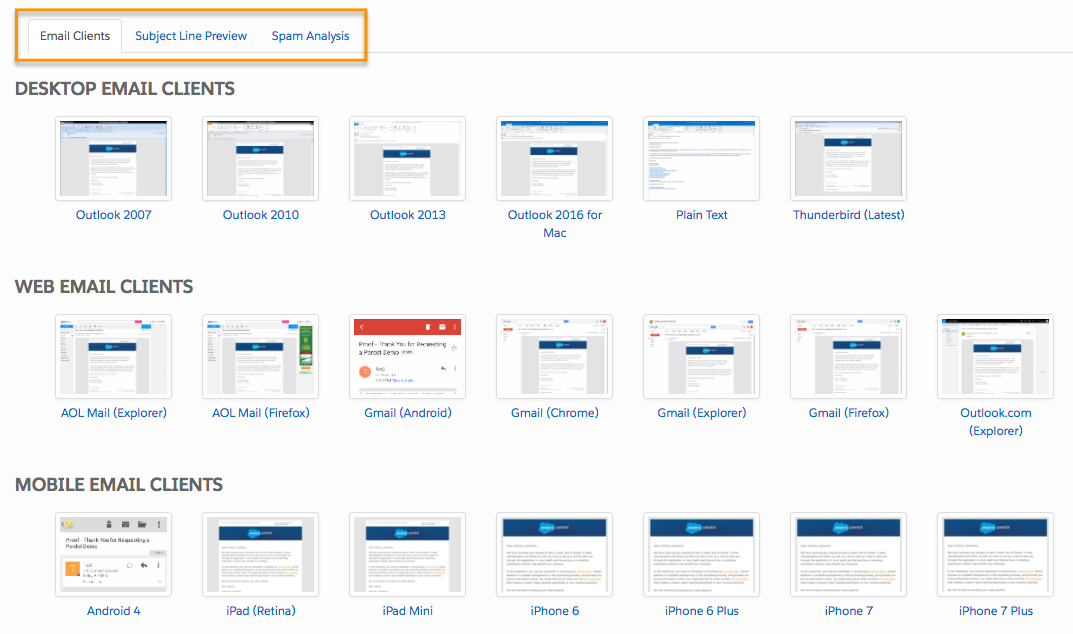
Task: Open the iPad (Retina) preview thumbnail
Action: coord(261,555)
